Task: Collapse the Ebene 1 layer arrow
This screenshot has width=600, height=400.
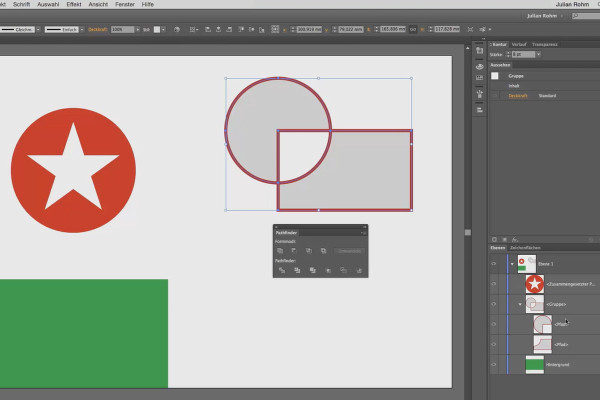Action: click(x=512, y=264)
